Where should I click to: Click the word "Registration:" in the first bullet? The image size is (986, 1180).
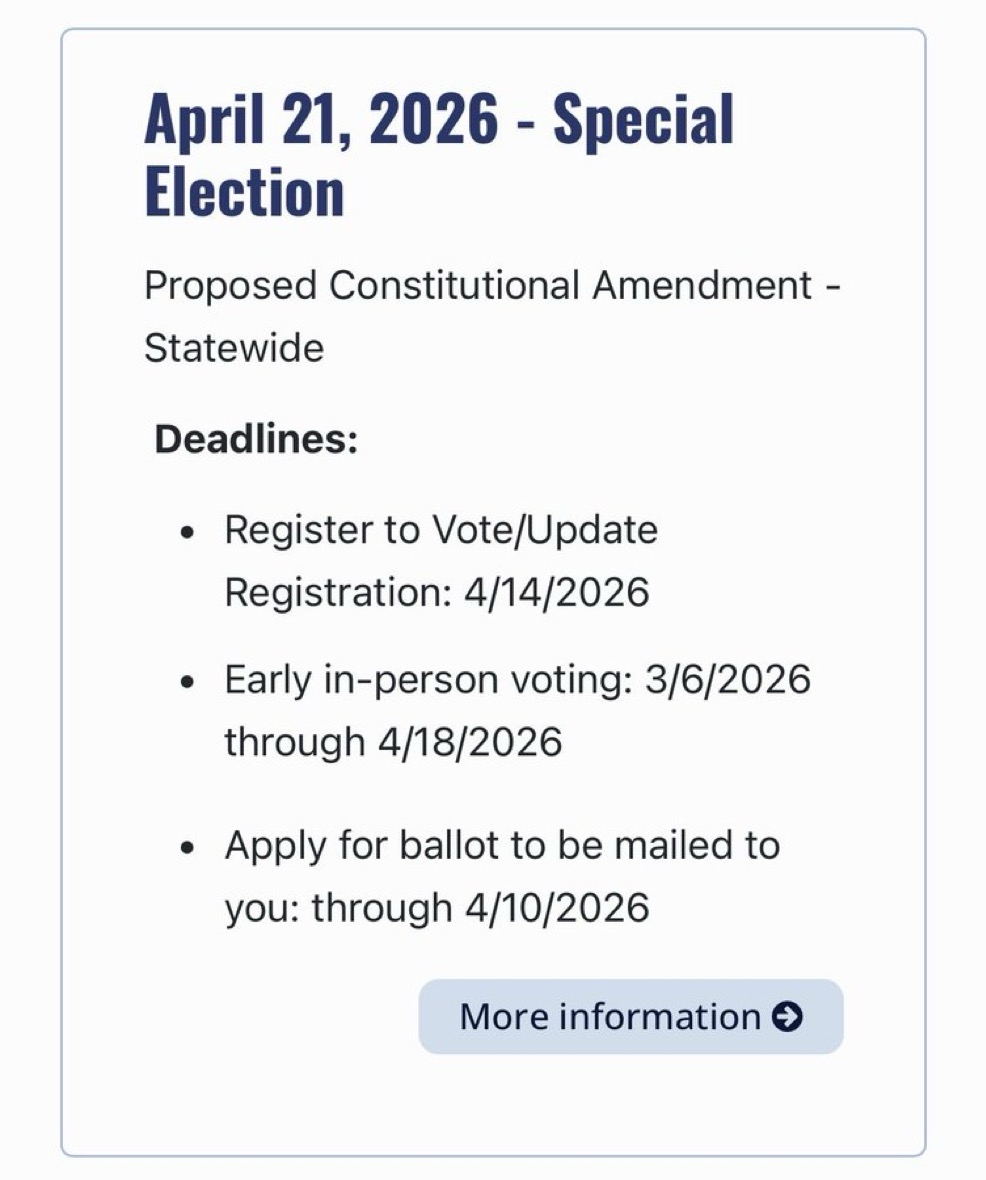pyautogui.click(x=338, y=592)
